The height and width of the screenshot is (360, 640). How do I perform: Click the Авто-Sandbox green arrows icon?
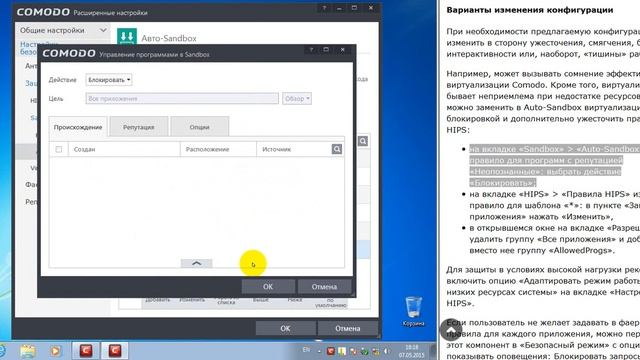tap(127, 37)
